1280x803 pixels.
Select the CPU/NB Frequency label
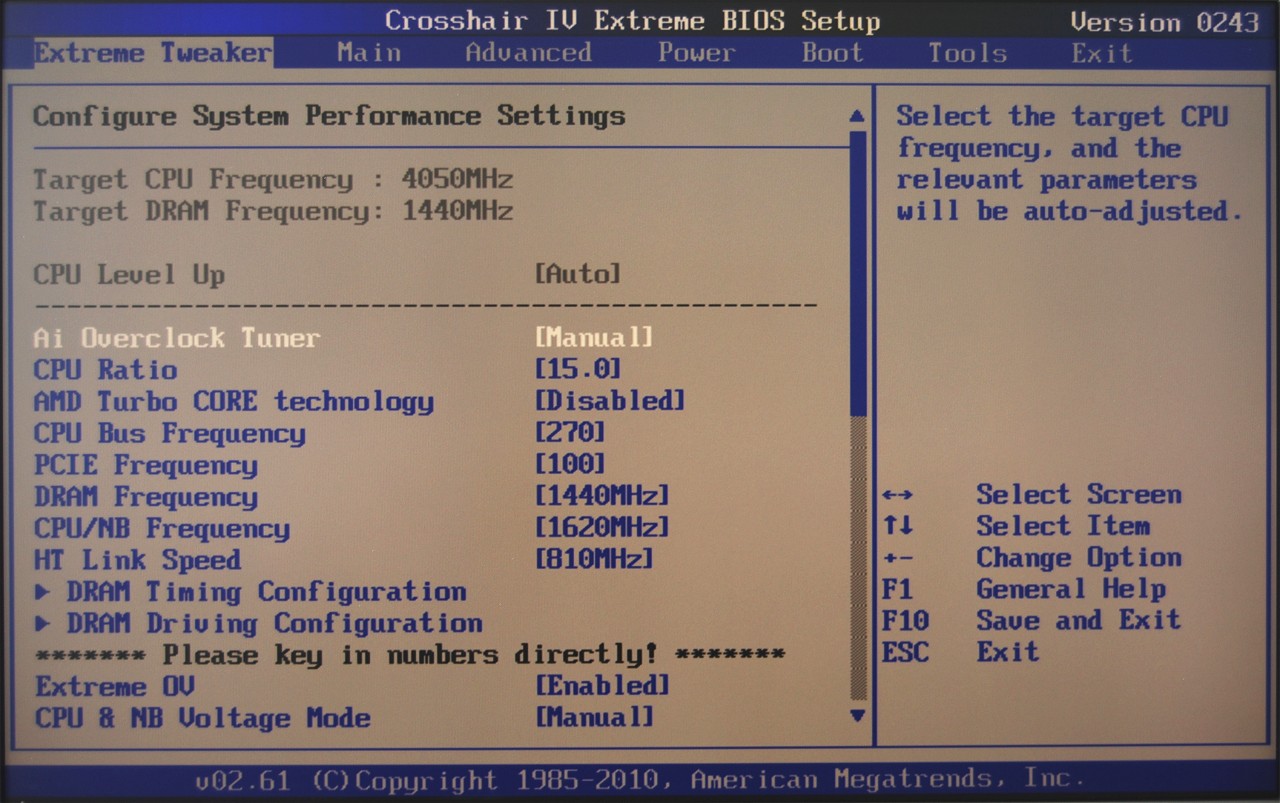click(x=161, y=529)
